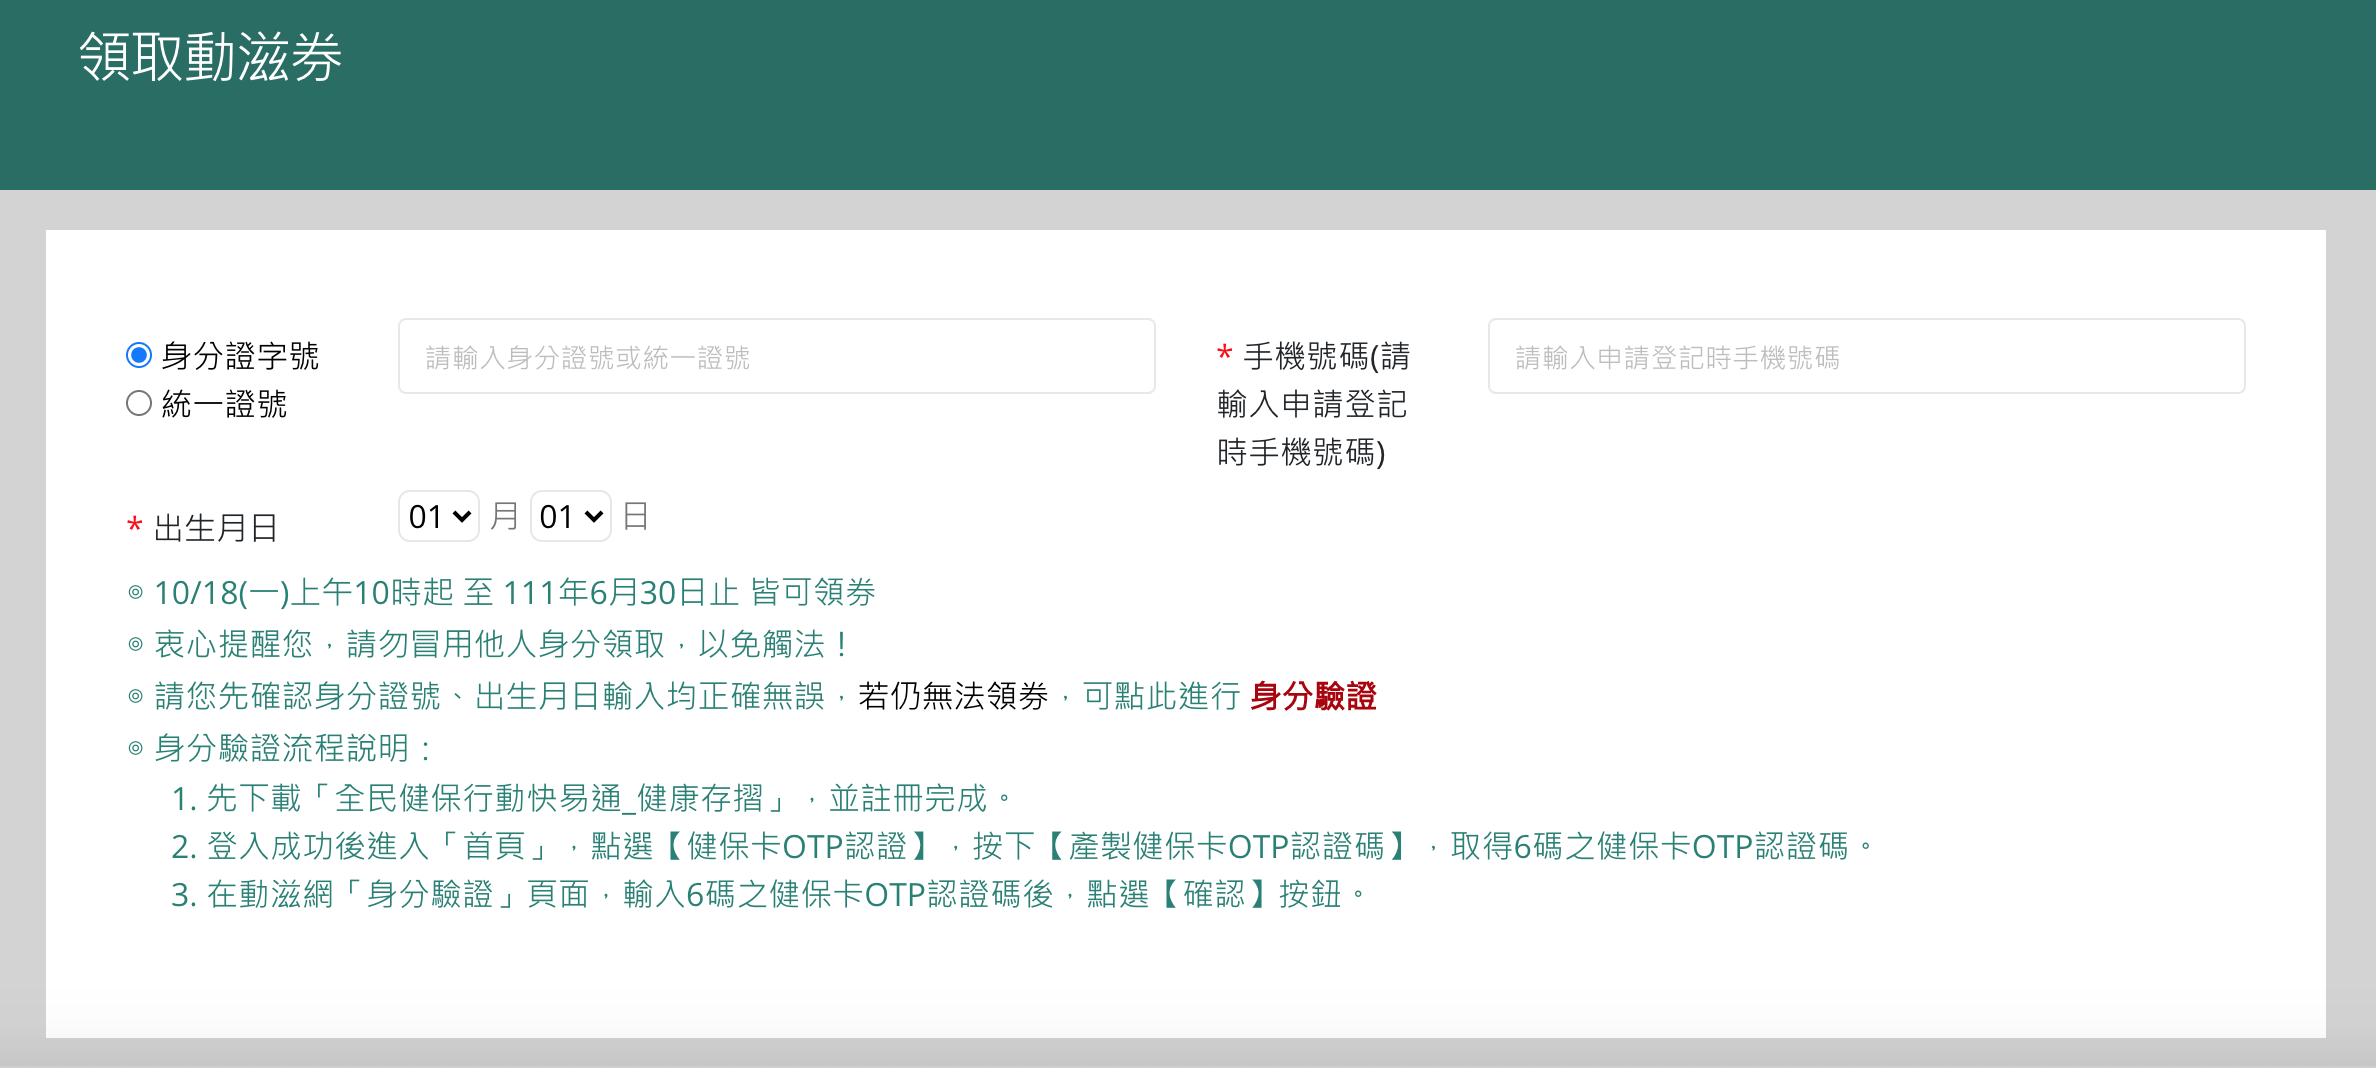Image resolution: width=2376 pixels, height=1068 pixels.
Task: Click the 10/18 redemption period notice
Action: click(x=514, y=592)
